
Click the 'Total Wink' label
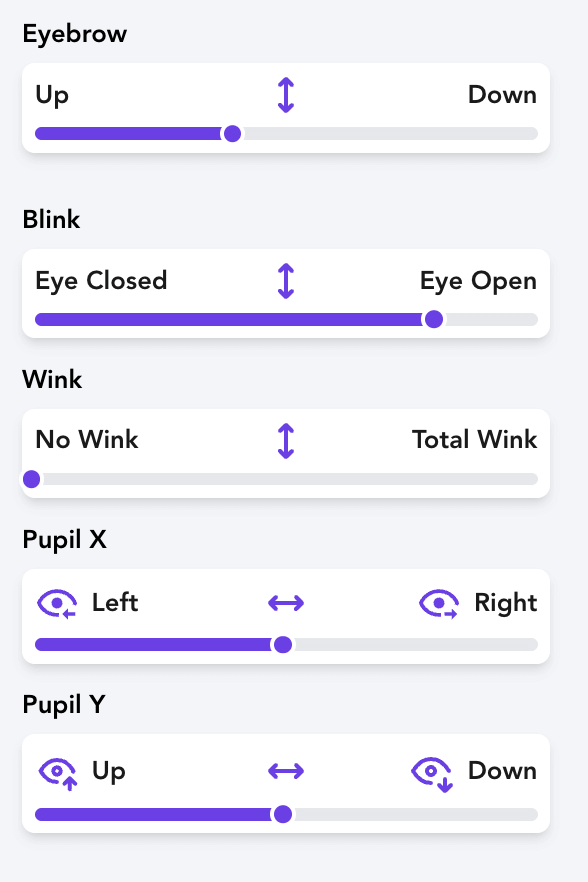click(x=474, y=439)
